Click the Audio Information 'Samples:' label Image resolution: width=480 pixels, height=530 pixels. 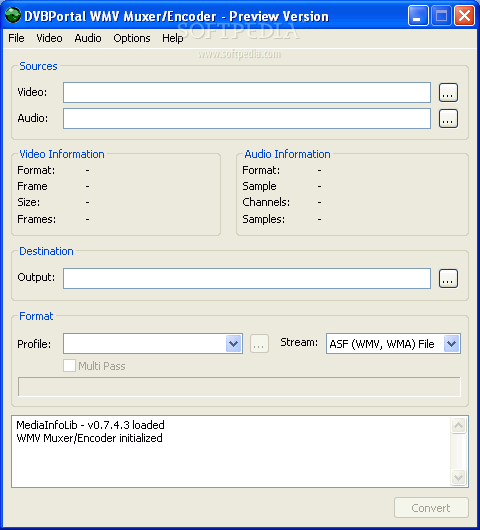tap(264, 219)
